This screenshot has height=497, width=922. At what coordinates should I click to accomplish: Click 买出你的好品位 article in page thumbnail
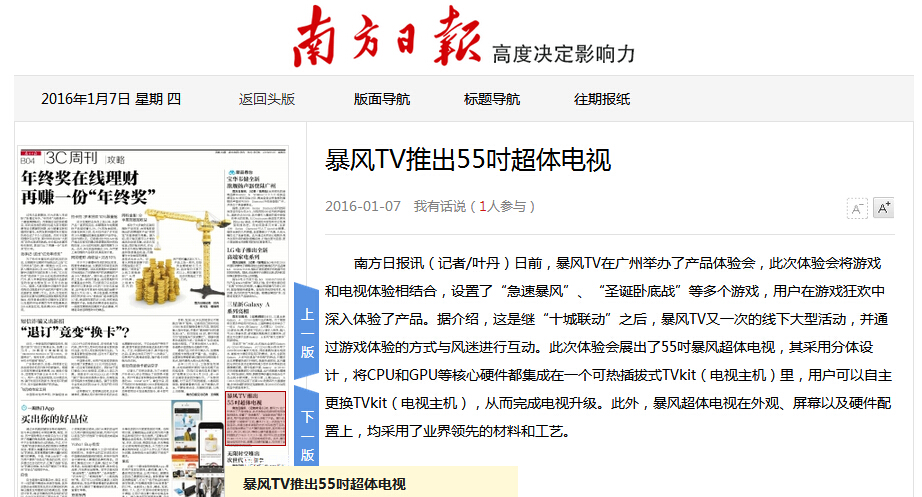[x=55, y=419]
